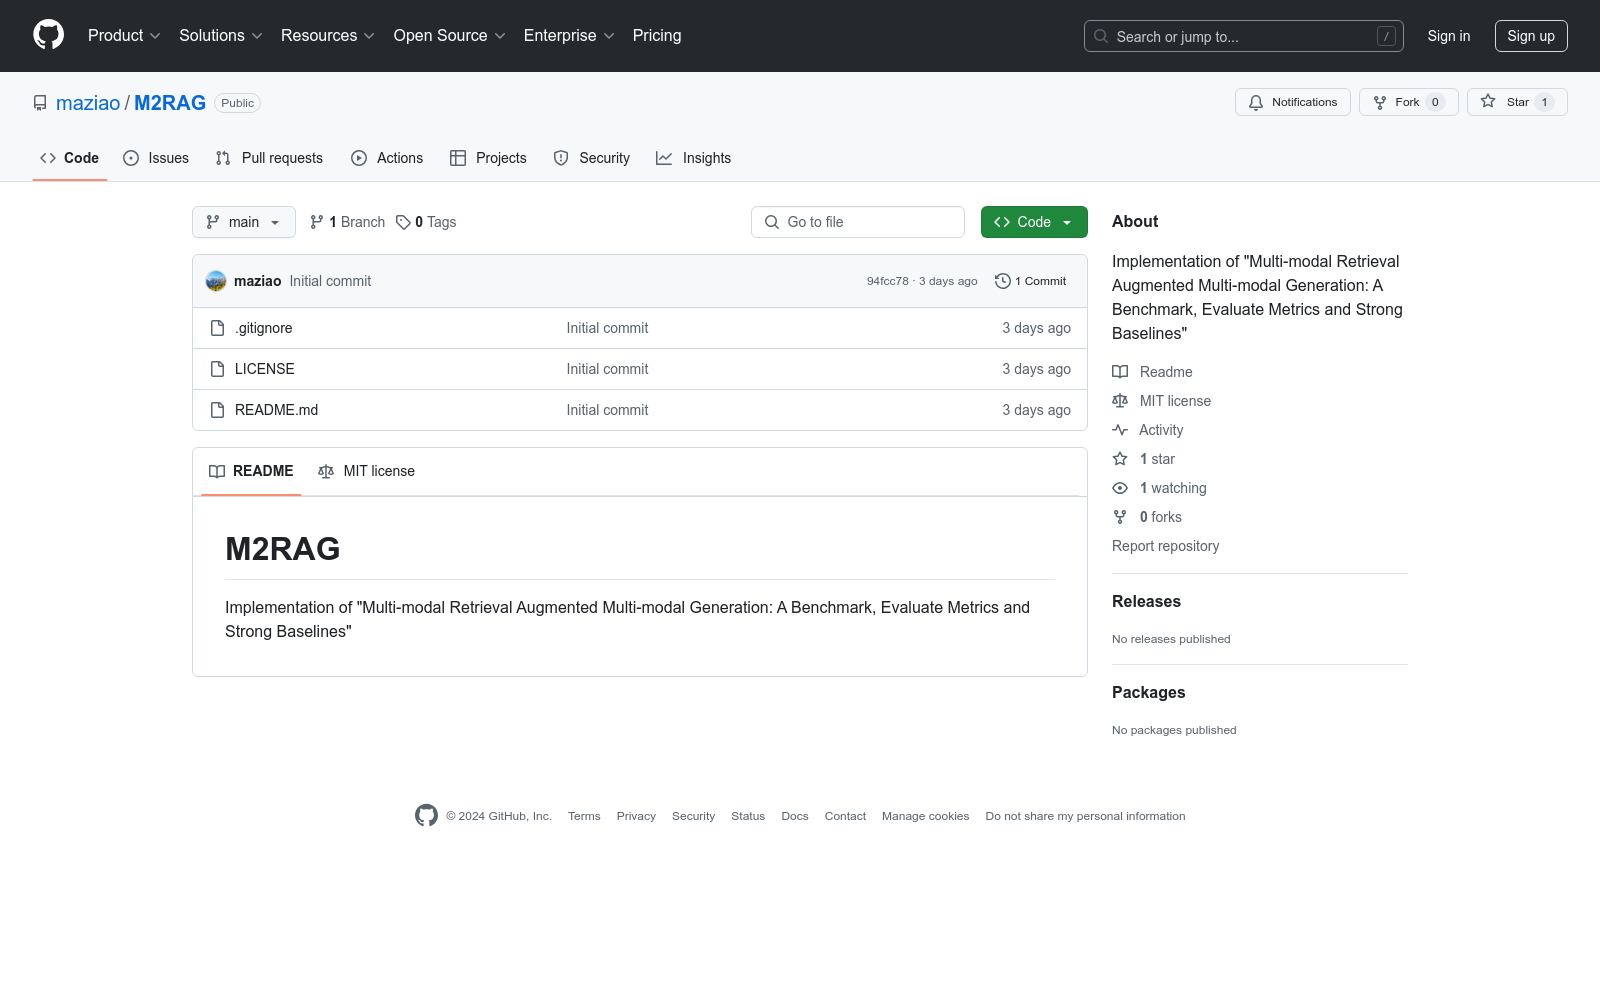This screenshot has width=1600, height=1000.
Task: Click the fork icon beside 0 forks
Action: coord(1120,517)
